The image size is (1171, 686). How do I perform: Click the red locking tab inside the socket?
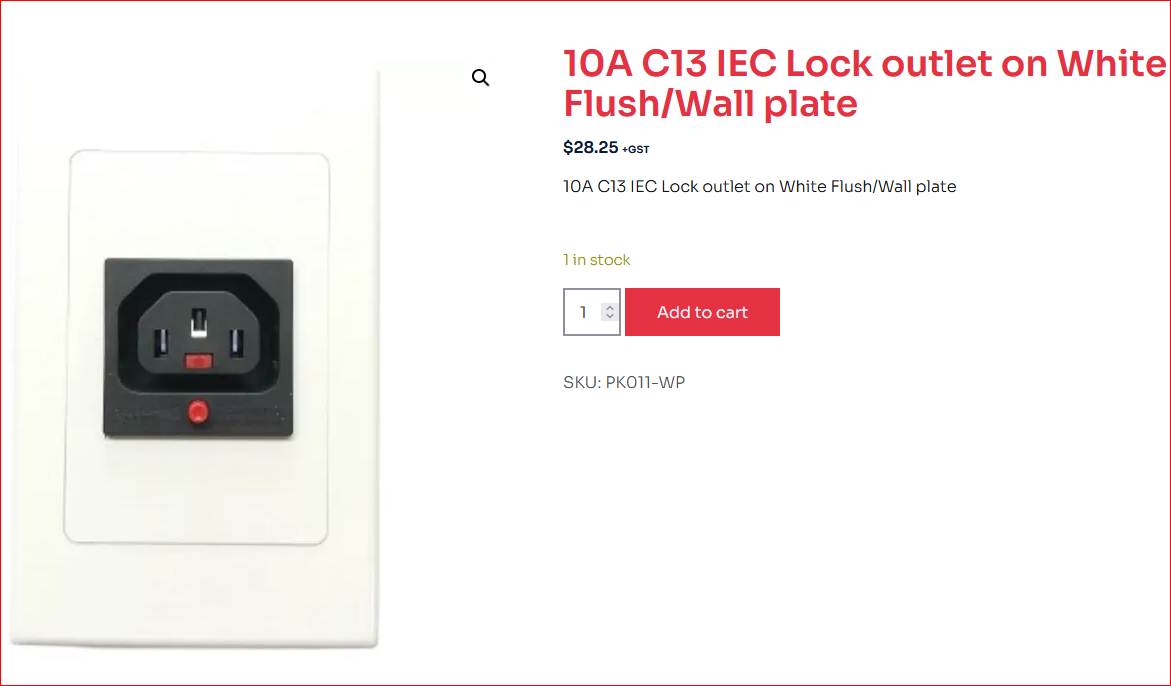click(x=198, y=361)
